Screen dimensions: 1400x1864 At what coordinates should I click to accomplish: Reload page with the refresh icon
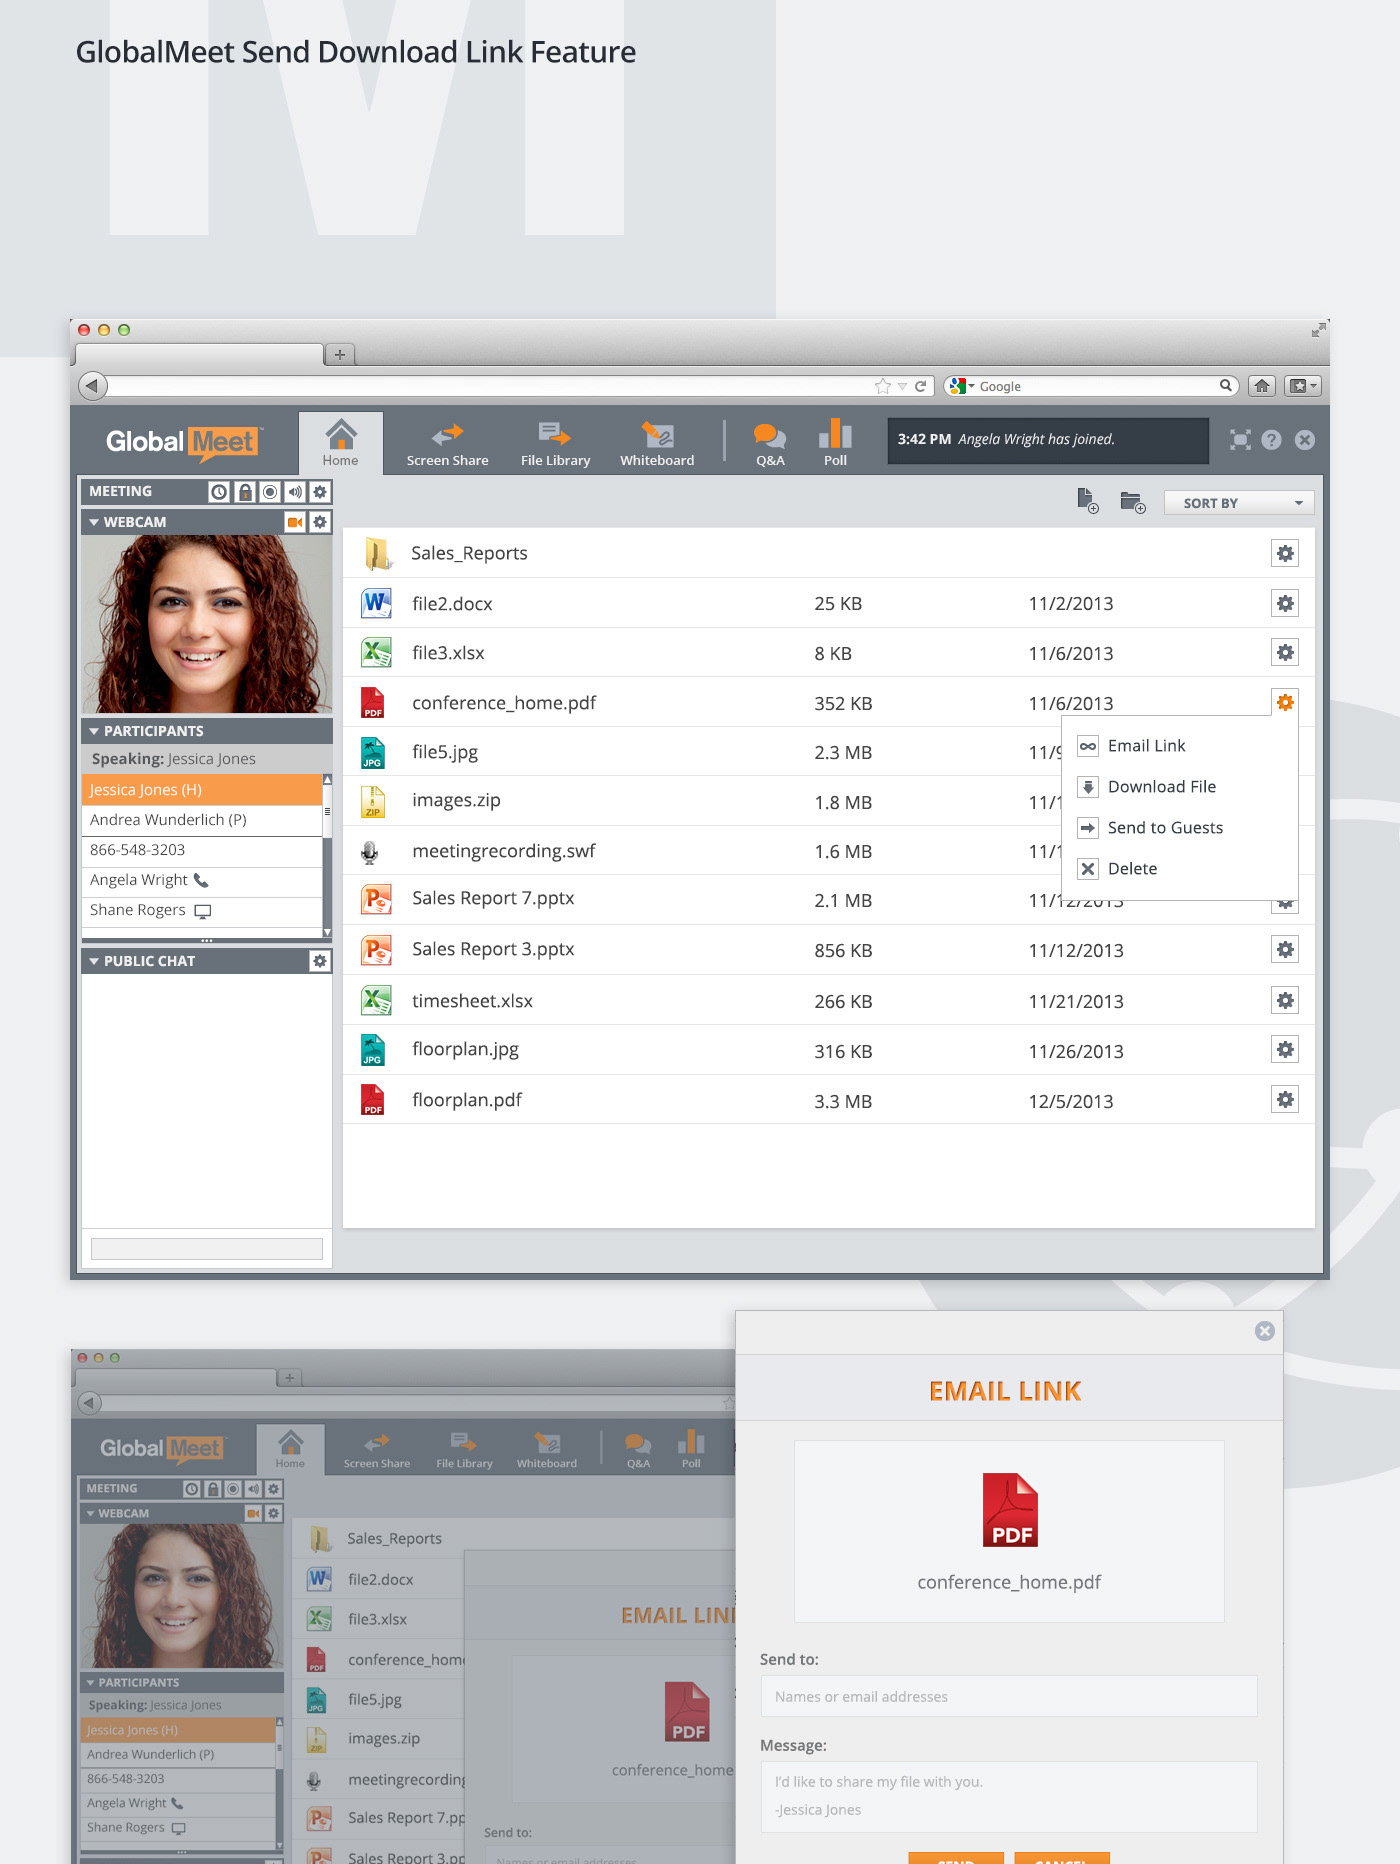pyautogui.click(x=920, y=386)
